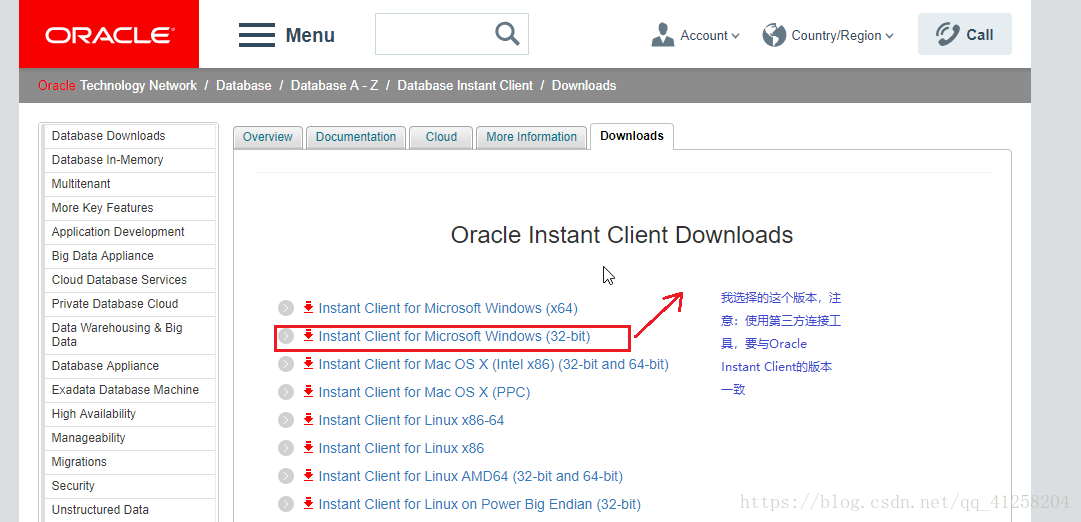Screen dimensions: 1081x522
Task: Click the Database A - Z breadcrumb
Action: click(x=334, y=86)
